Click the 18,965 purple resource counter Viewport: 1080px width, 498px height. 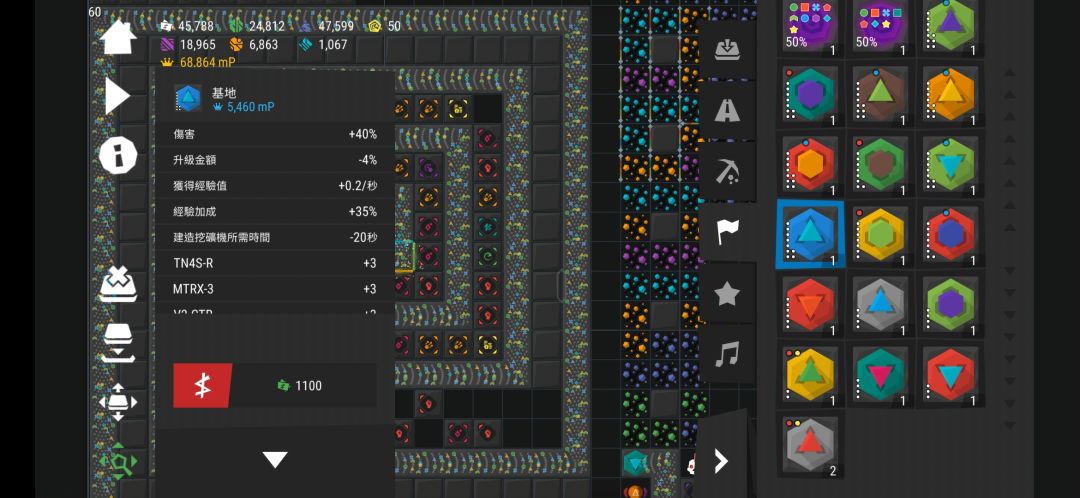pos(188,45)
